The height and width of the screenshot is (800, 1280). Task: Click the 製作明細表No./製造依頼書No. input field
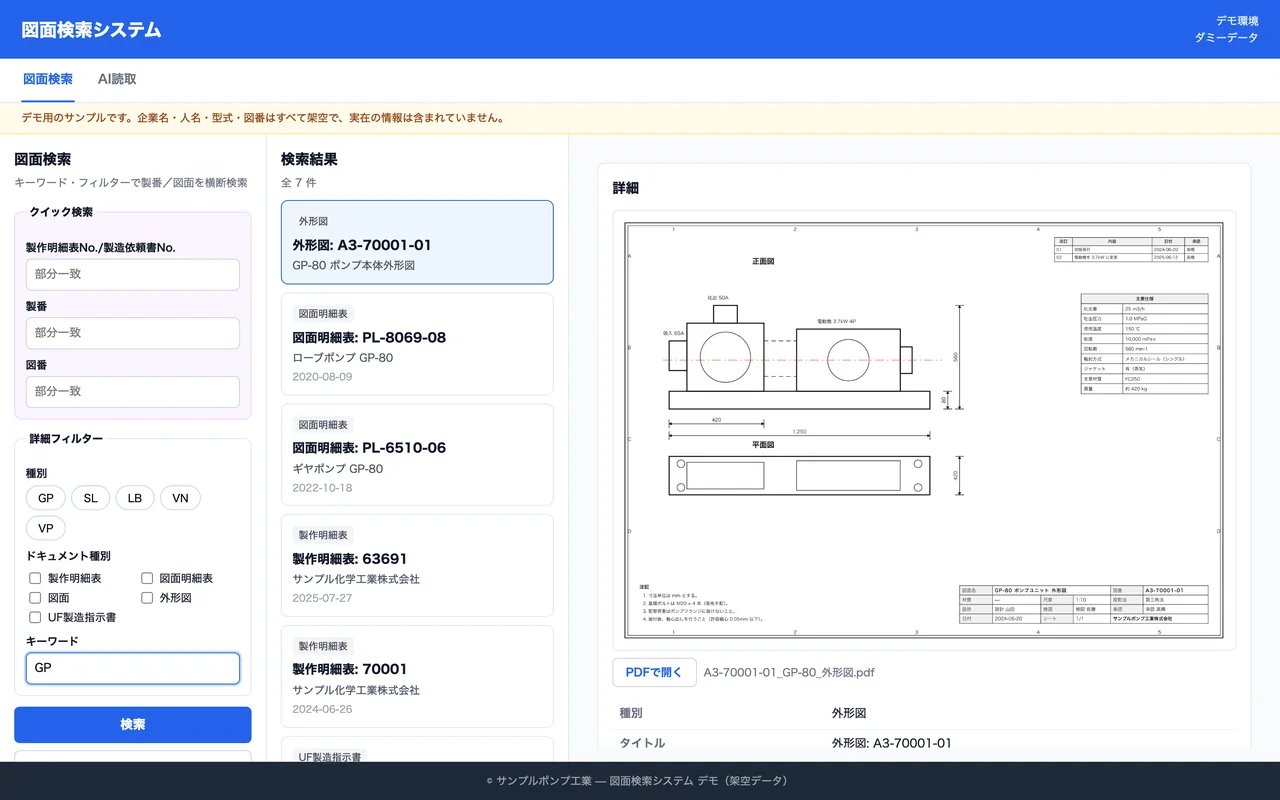pos(133,274)
